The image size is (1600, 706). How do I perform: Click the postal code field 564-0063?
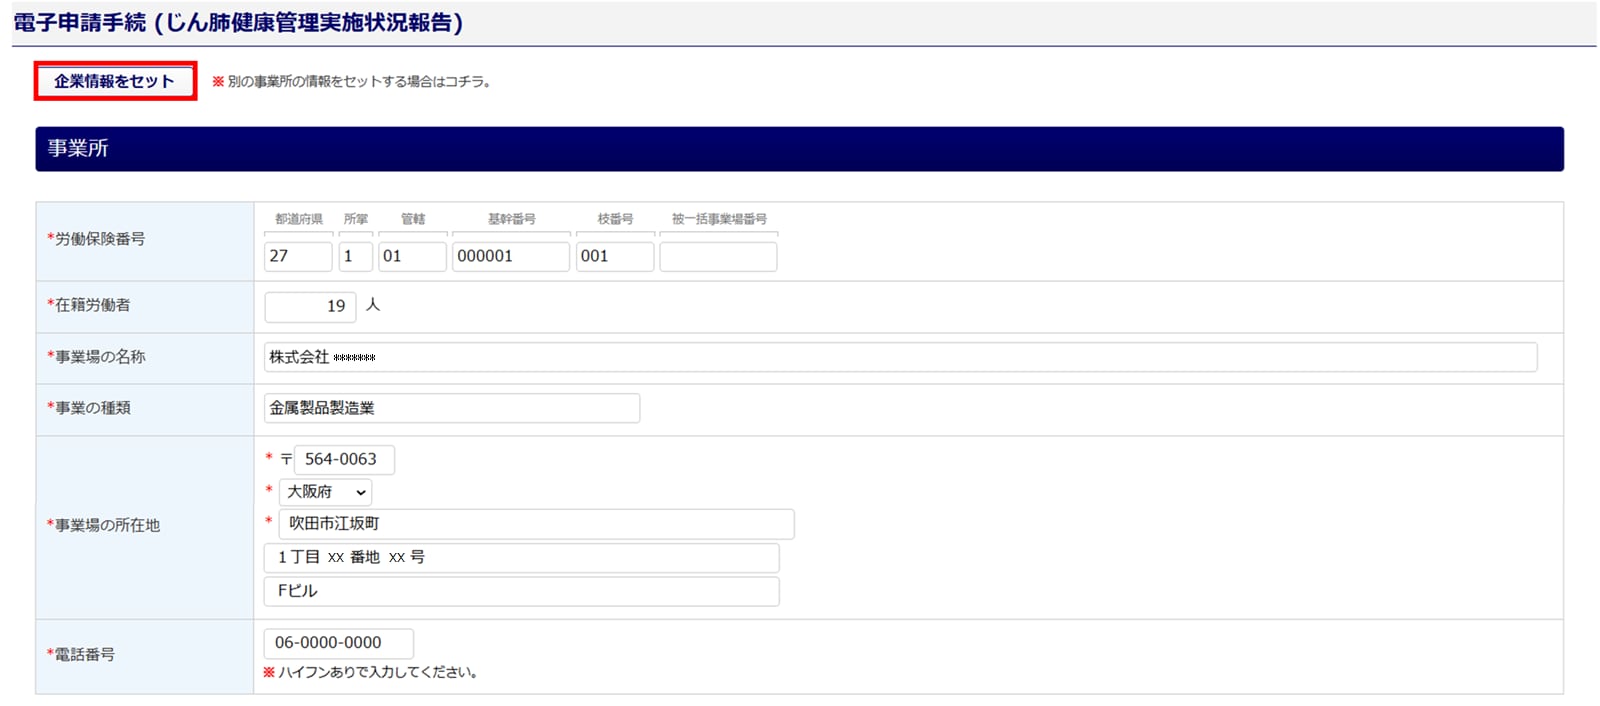(344, 460)
